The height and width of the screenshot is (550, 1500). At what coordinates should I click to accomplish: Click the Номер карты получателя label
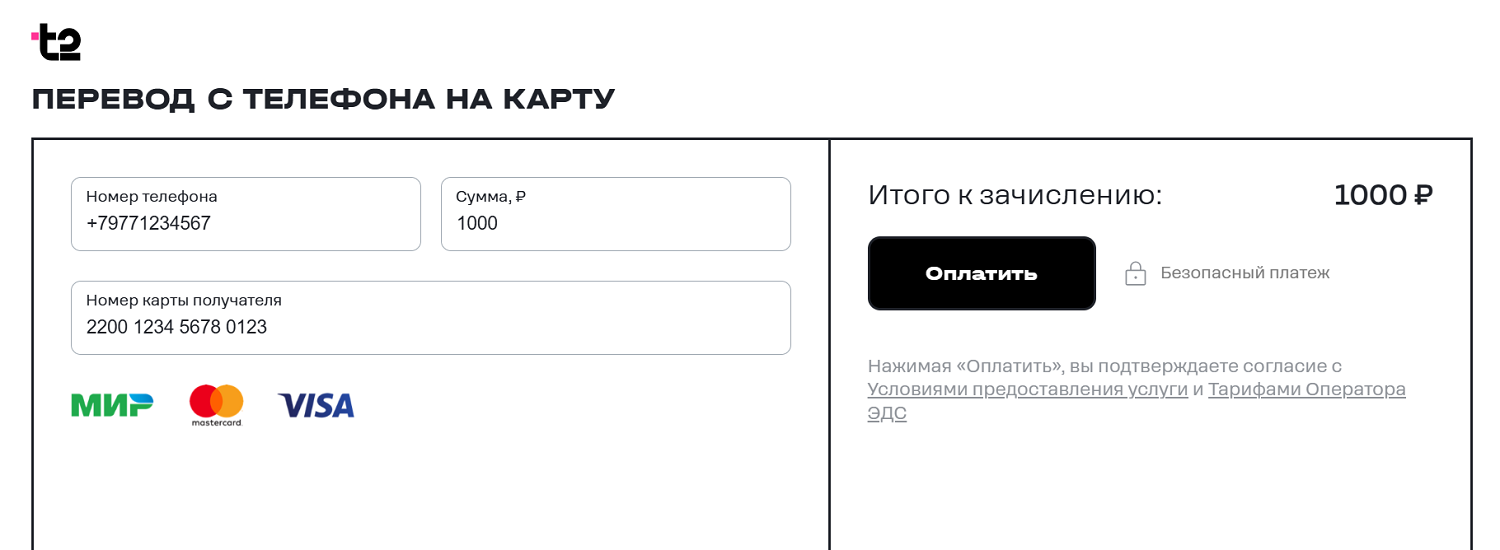(x=184, y=300)
